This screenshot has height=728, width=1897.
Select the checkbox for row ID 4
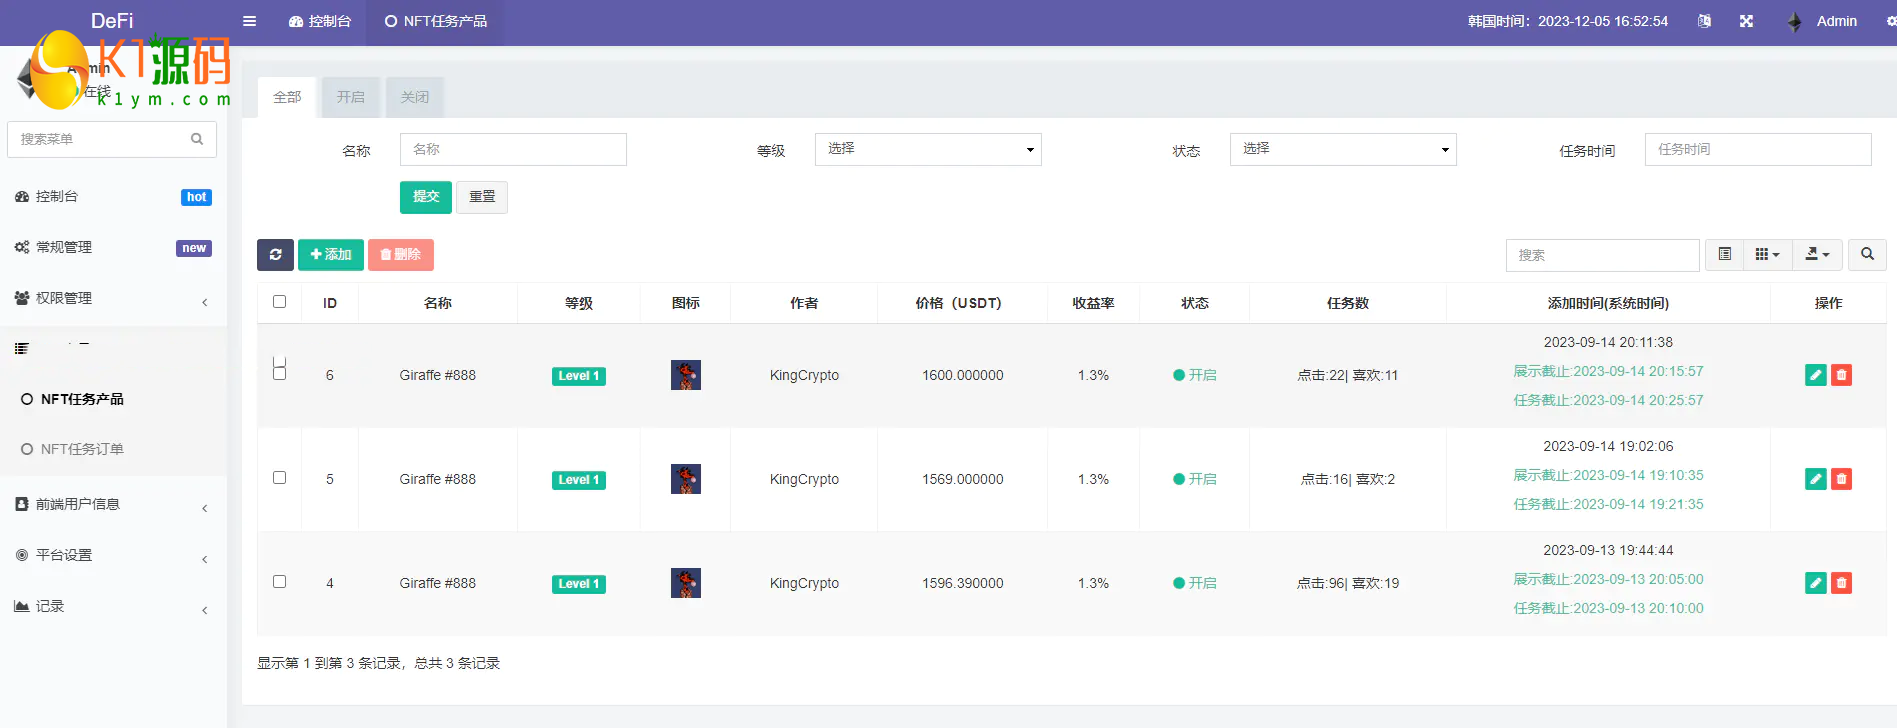click(x=280, y=582)
